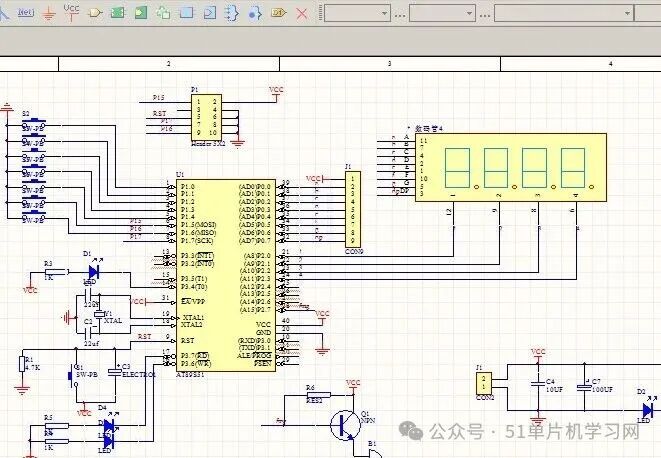Select the D1 LED diode symbol
The image size is (661, 458).
click(94, 272)
